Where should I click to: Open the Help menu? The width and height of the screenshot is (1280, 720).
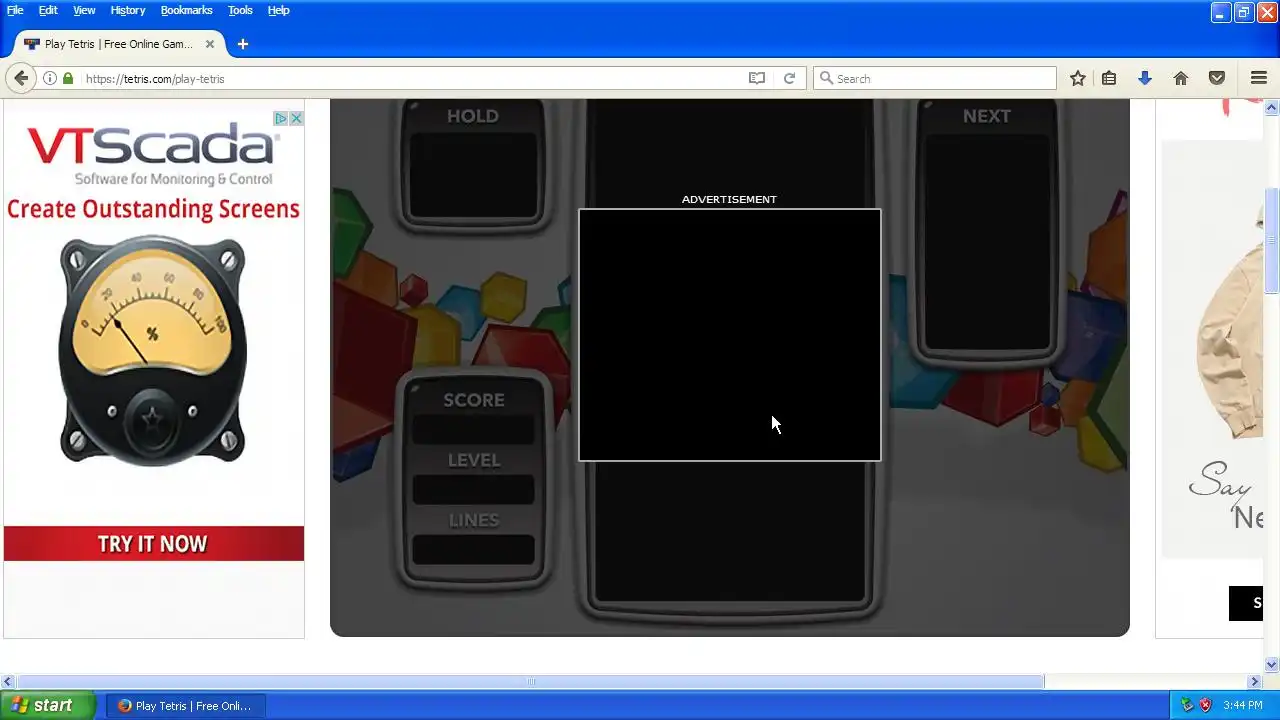(x=279, y=10)
